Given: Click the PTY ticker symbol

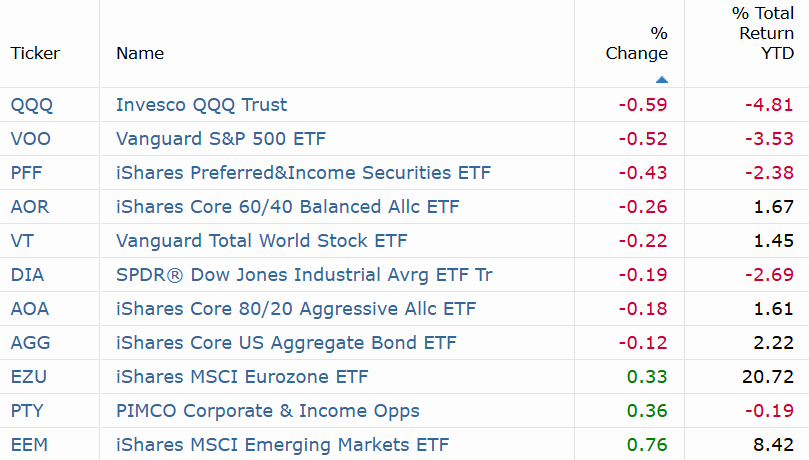Looking at the screenshot, I should click(x=27, y=411).
